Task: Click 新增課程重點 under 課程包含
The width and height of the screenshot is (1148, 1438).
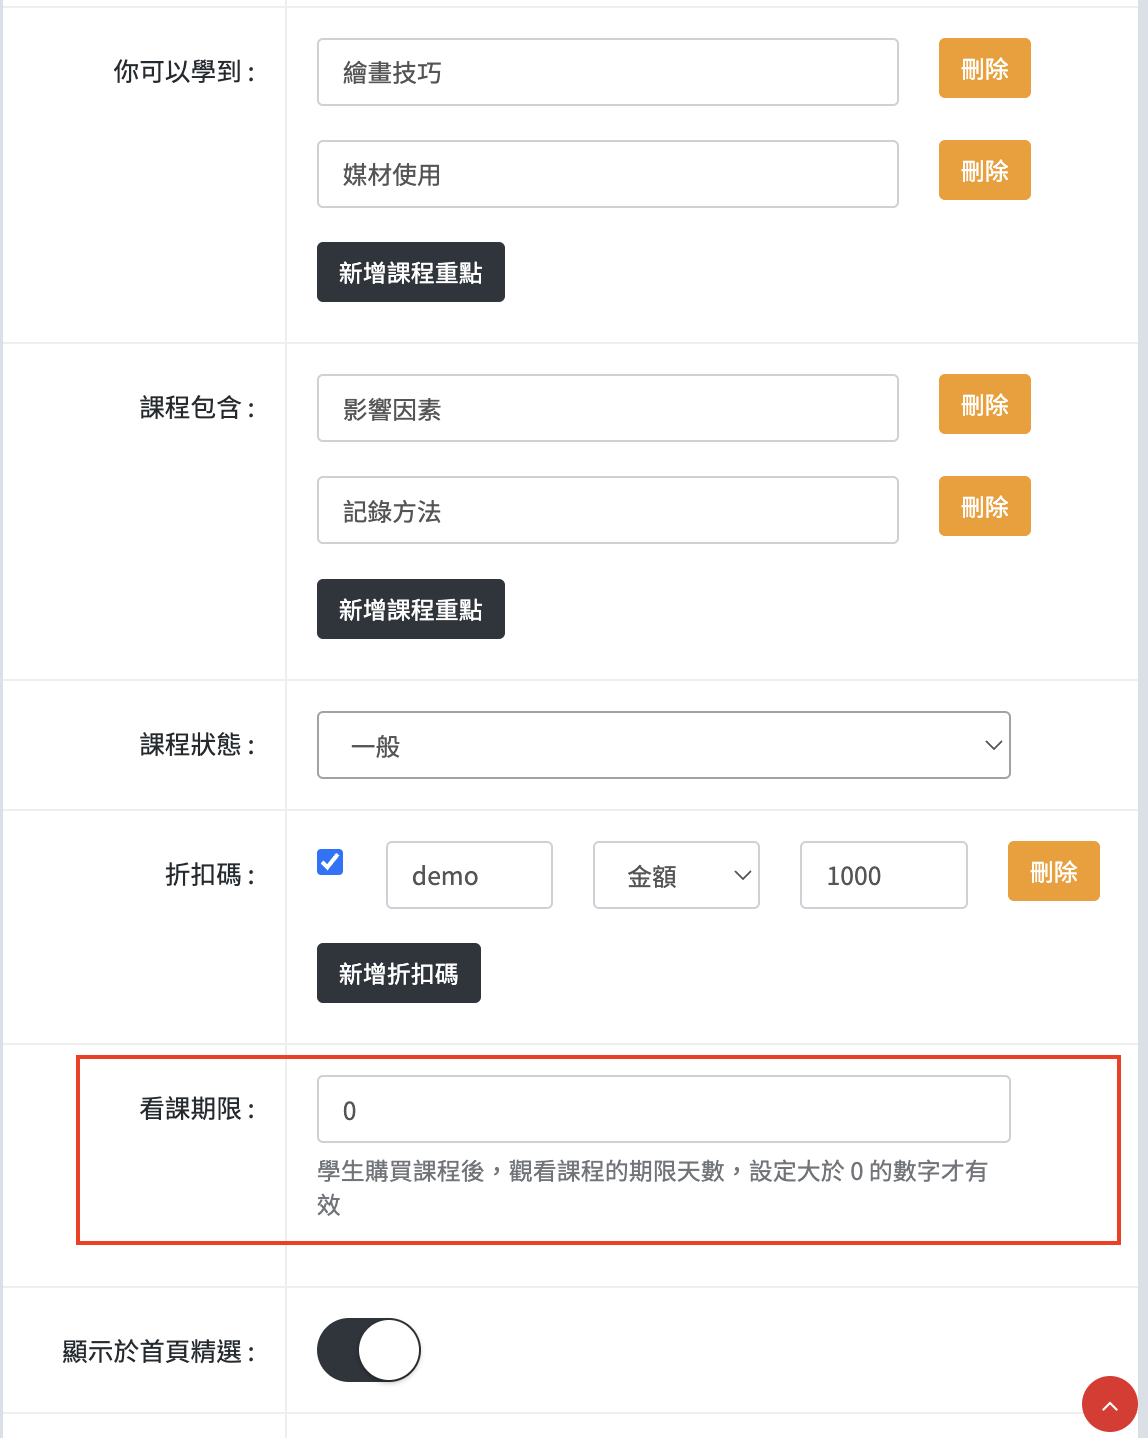Action: tap(410, 609)
